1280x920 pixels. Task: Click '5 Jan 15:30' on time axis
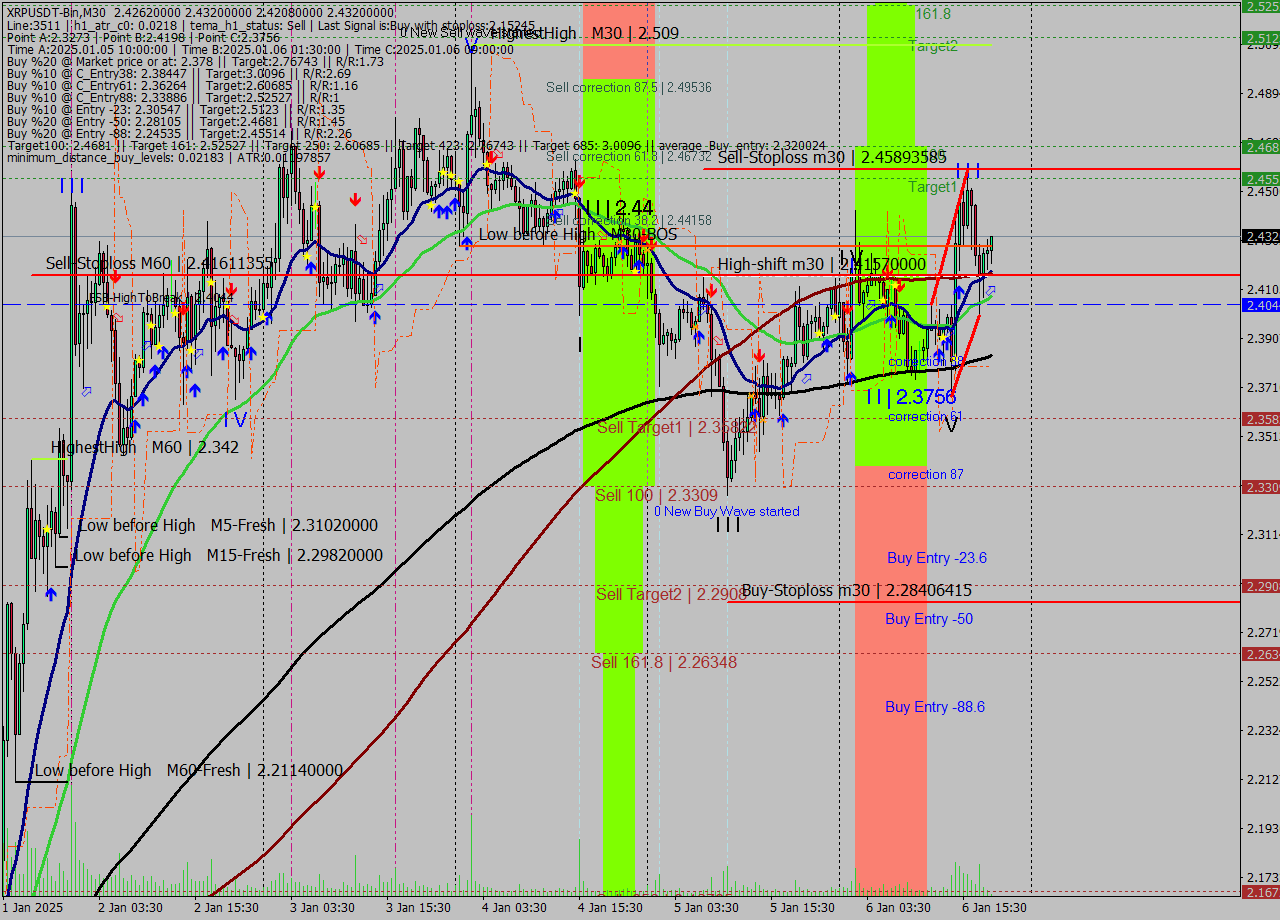802,908
